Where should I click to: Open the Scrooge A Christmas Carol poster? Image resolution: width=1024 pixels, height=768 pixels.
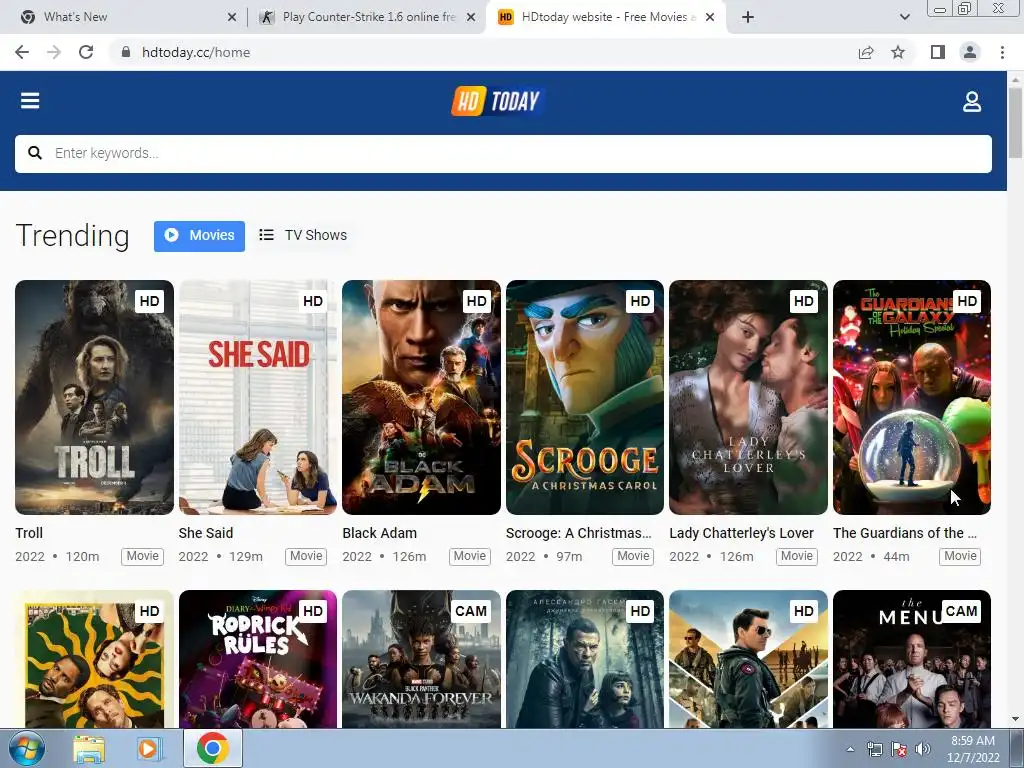(x=585, y=397)
